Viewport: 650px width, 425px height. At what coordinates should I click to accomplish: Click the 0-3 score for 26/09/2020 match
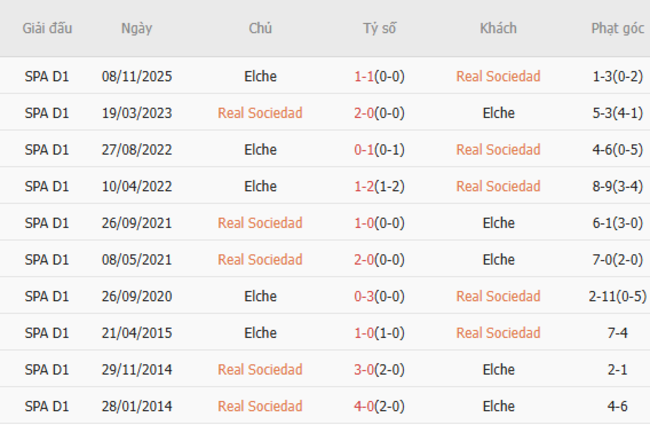coord(364,296)
